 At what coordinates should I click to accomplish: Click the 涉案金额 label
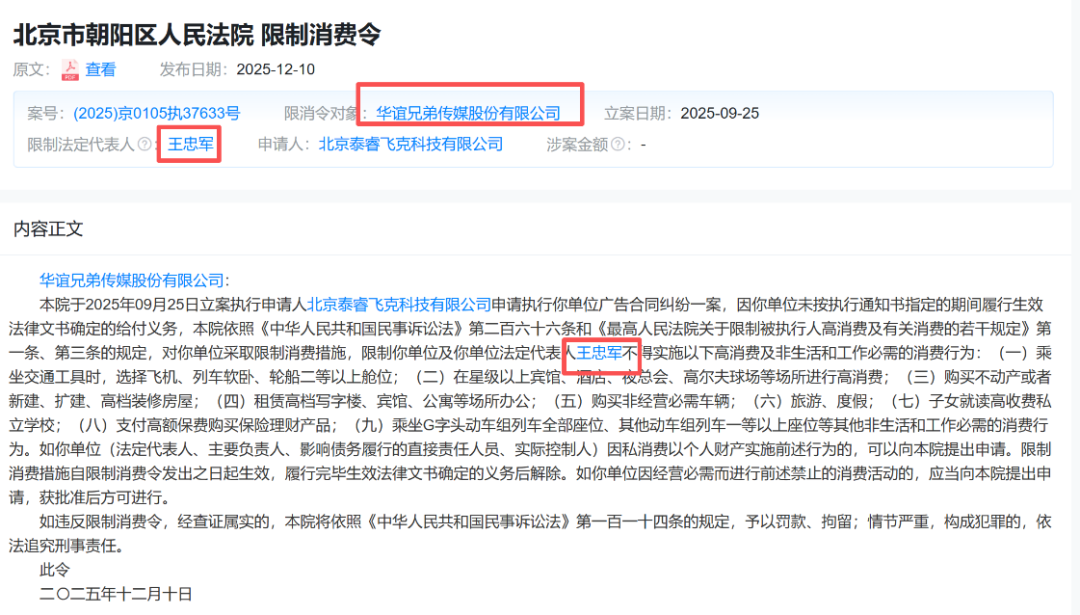577,144
